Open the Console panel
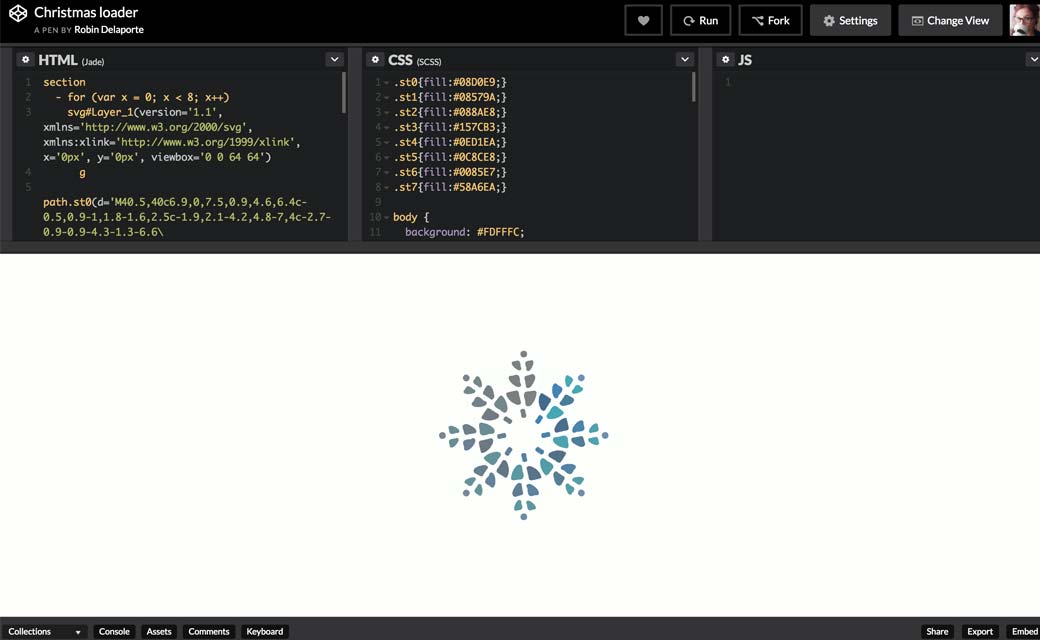1040x640 pixels. [x=114, y=631]
